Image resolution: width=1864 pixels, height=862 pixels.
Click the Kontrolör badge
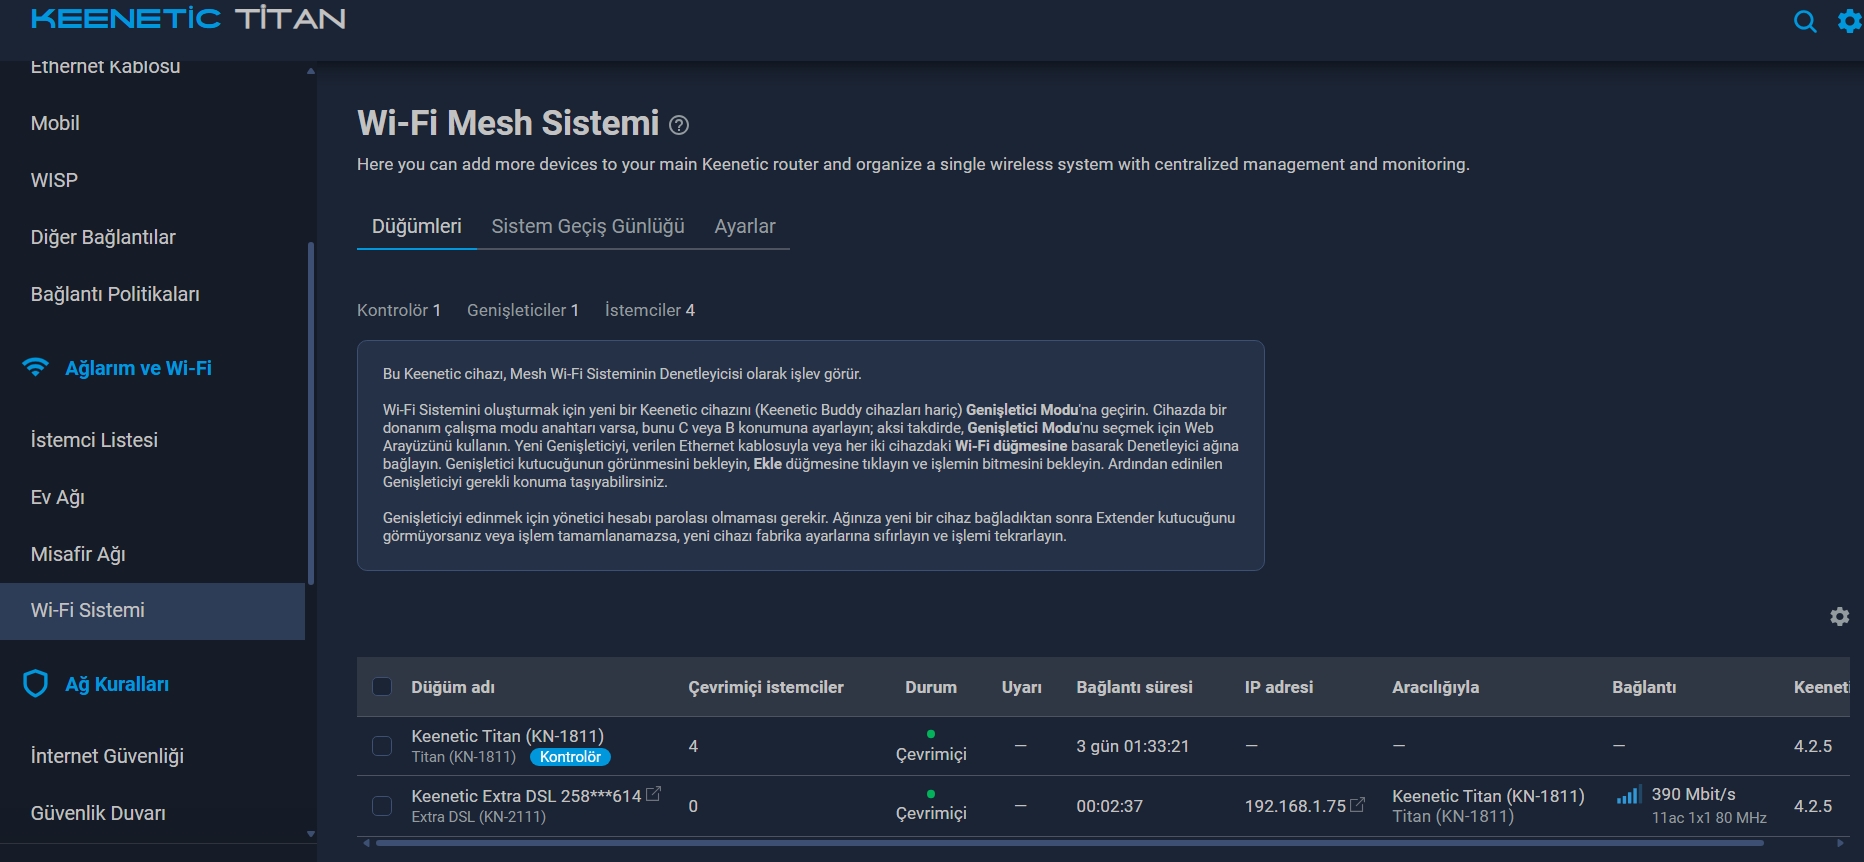(570, 757)
